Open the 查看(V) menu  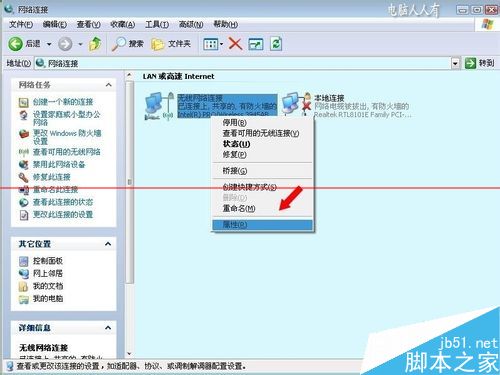click(88, 24)
